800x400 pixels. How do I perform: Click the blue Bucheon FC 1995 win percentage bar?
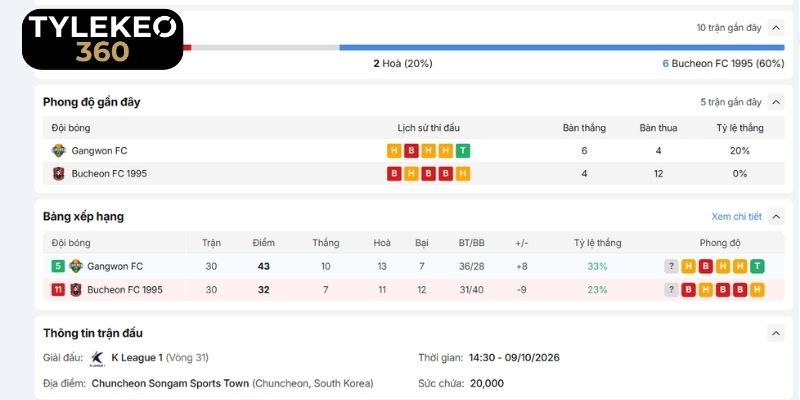pos(562,47)
